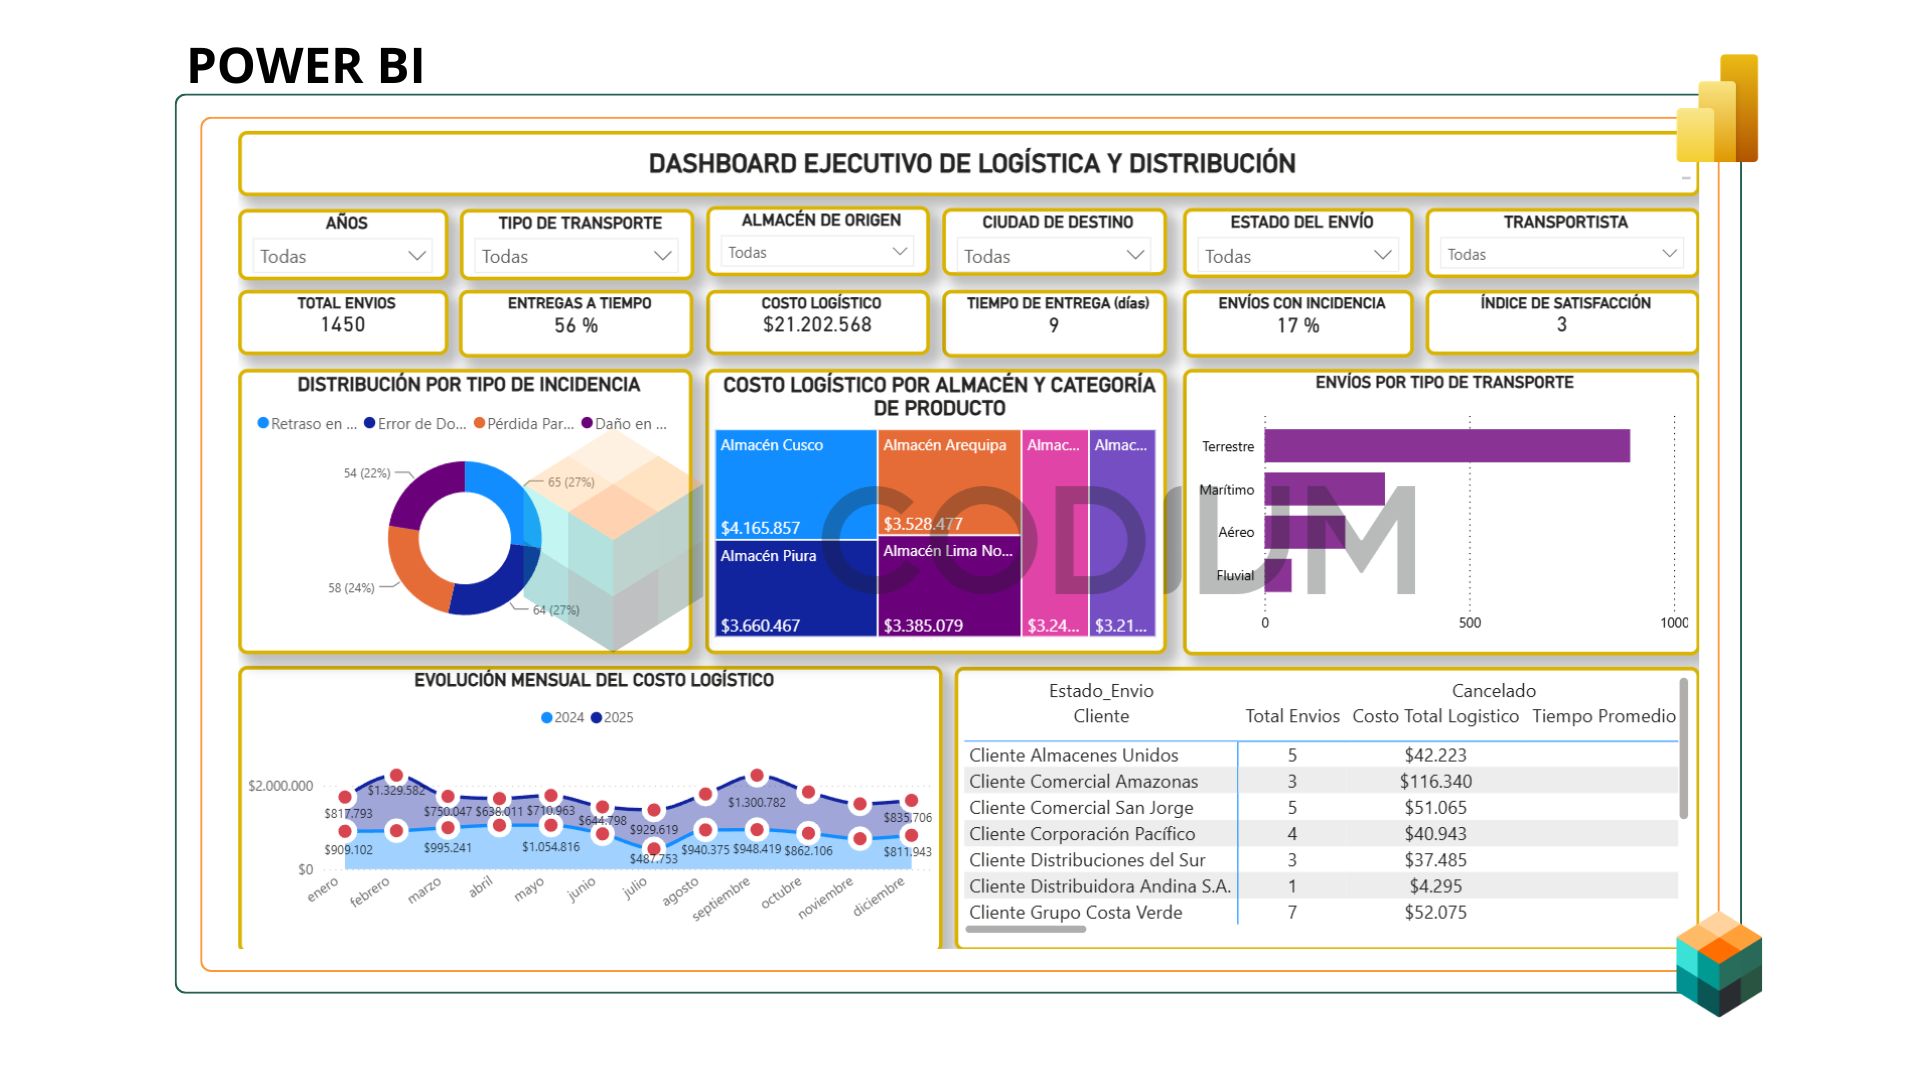The height and width of the screenshot is (1080, 1920).
Task: Sort by Tiempo Promedio column header
Action: (x=1604, y=716)
